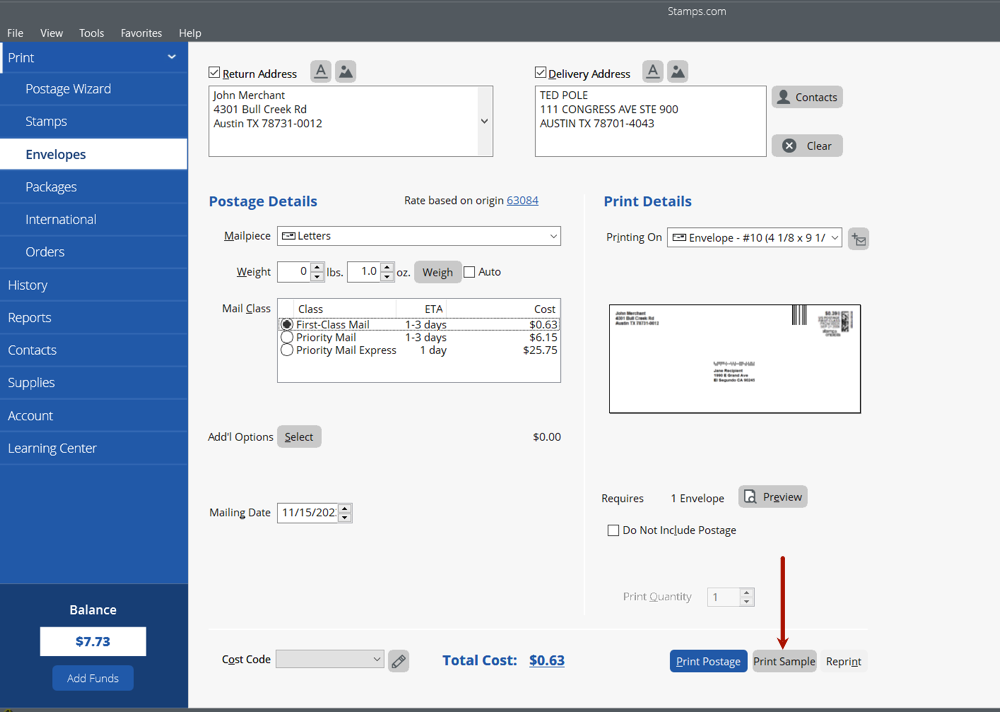
Task: Enable the Auto weigh checkbox
Action: pyautogui.click(x=470, y=272)
